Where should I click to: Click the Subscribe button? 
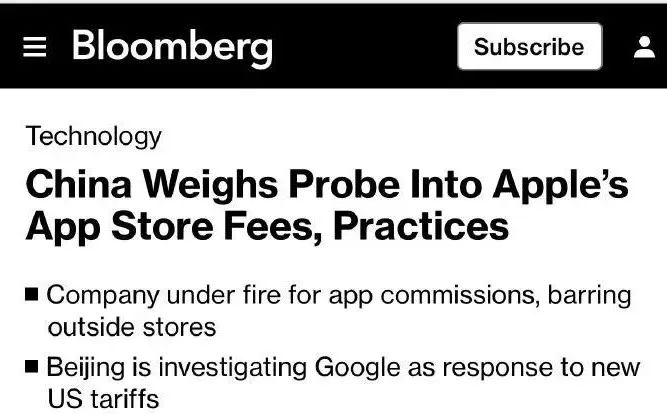click(529, 47)
